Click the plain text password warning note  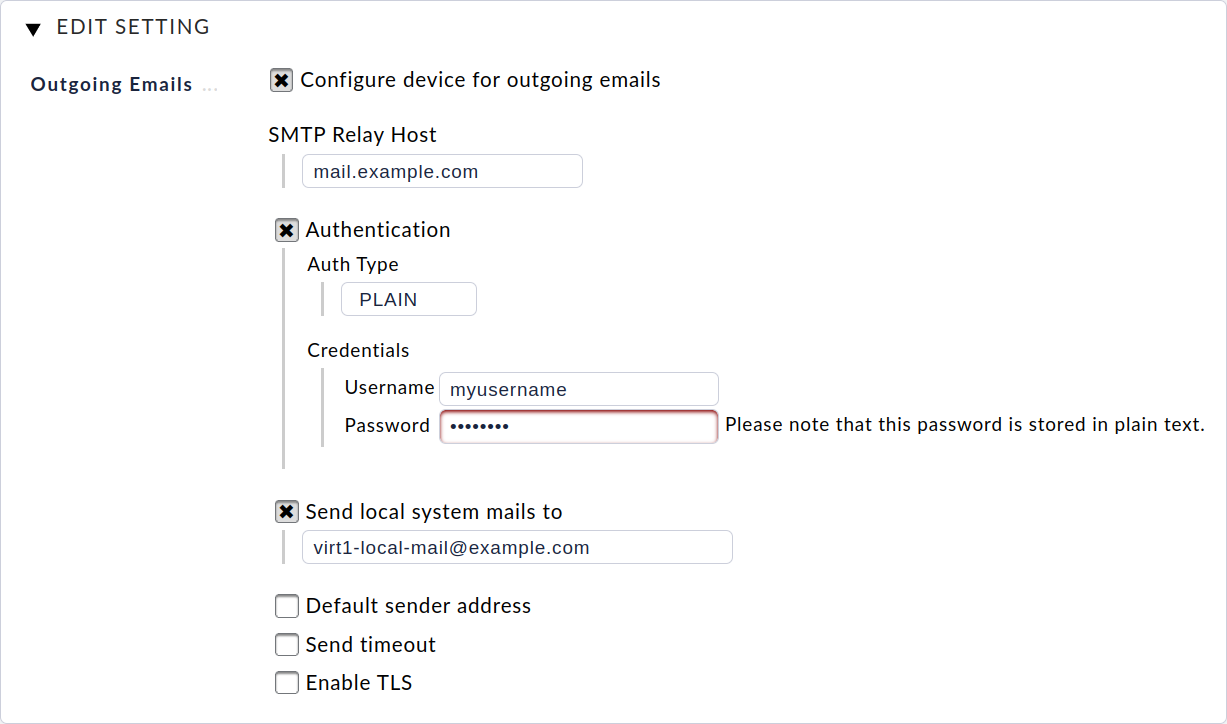click(965, 424)
